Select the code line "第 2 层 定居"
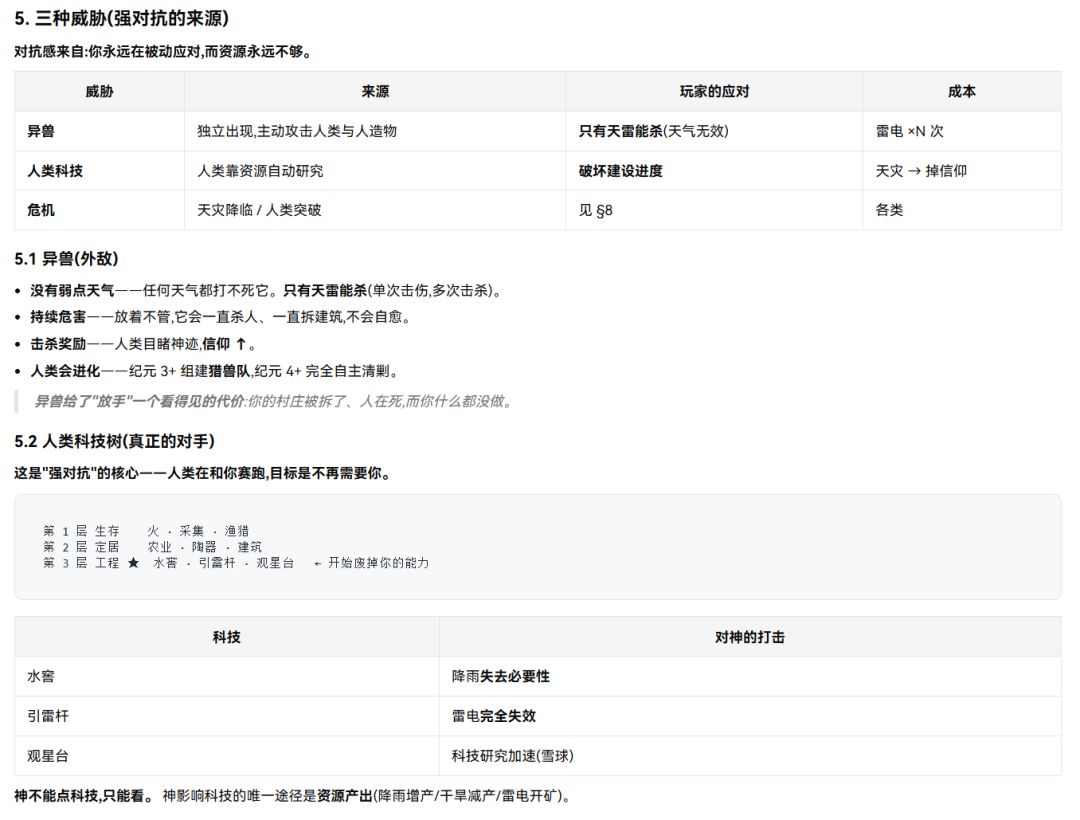Screen dimensions: 1080x820 tap(152, 547)
